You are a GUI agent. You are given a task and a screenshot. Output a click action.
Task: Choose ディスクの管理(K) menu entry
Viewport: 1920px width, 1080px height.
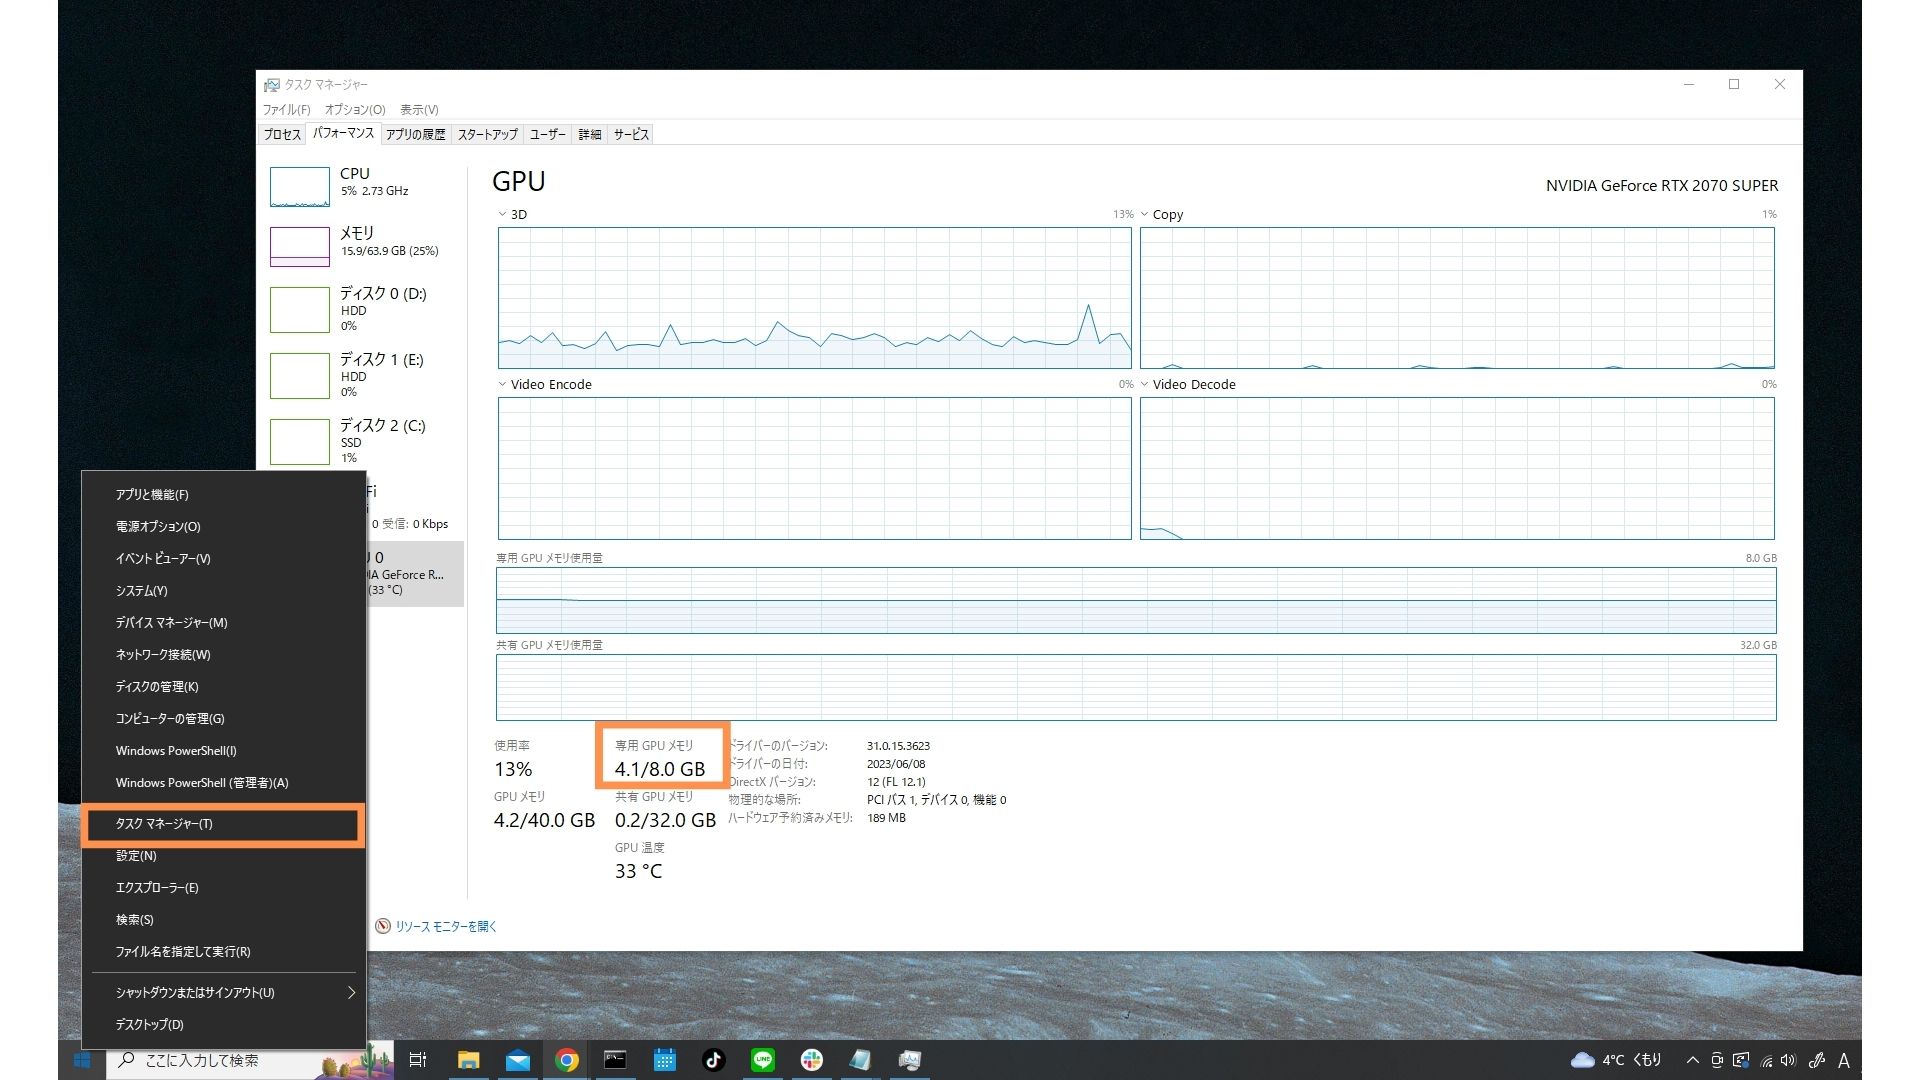click(224, 686)
